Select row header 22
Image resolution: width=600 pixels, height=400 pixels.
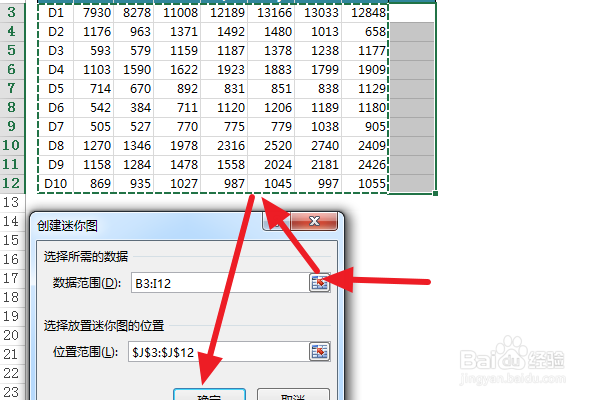[x=12, y=373]
